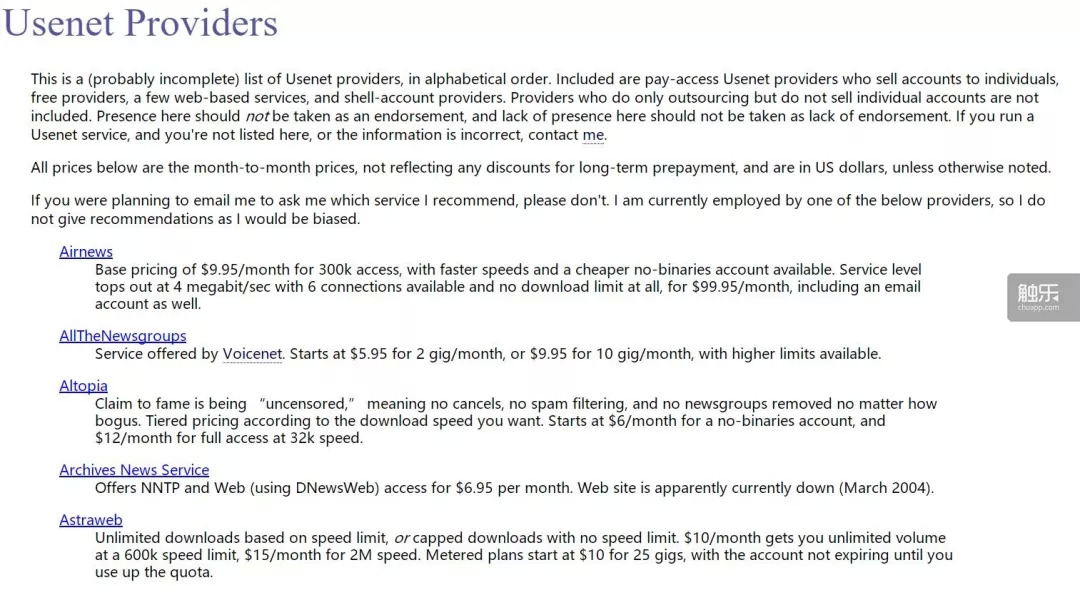Open the Archives News Service link
This screenshot has width=1080, height=595.
(134, 470)
